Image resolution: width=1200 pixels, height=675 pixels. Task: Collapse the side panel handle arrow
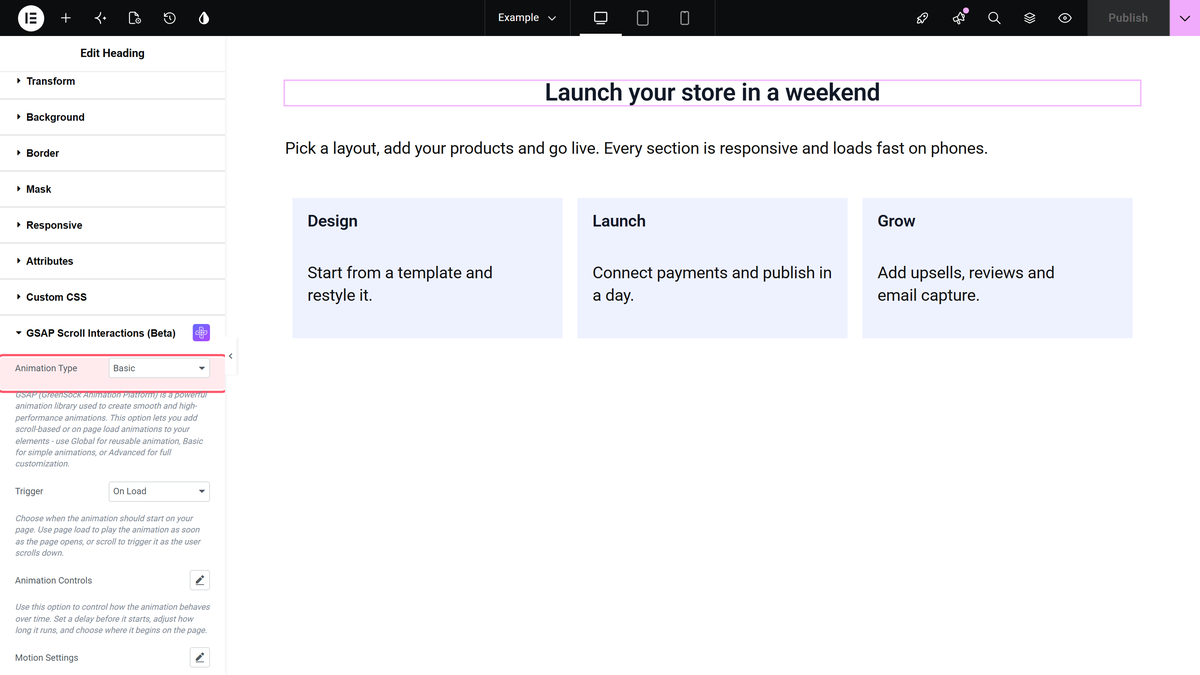coord(231,356)
